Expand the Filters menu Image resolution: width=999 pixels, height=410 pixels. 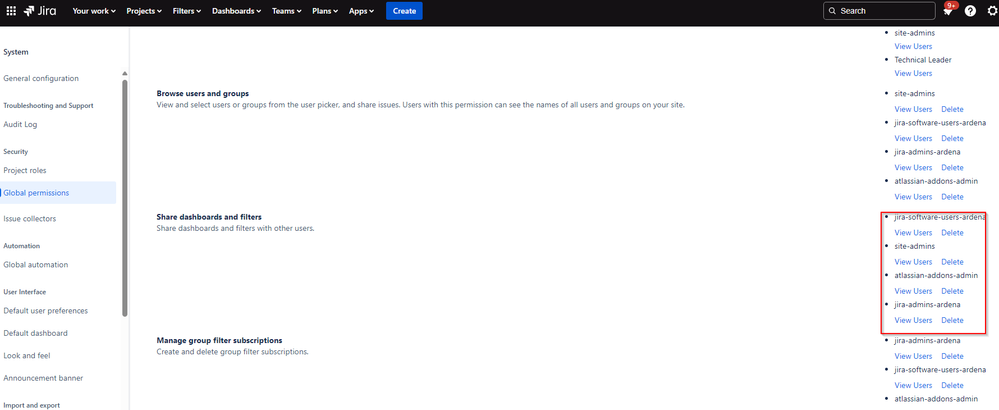pyautogui.click(x=187, y=11)
